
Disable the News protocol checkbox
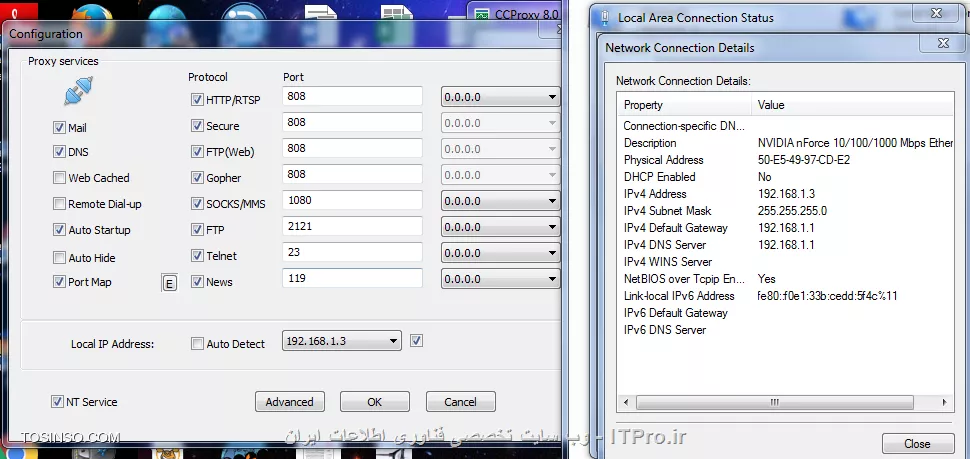pyautogui.click(x=197, y=282)
